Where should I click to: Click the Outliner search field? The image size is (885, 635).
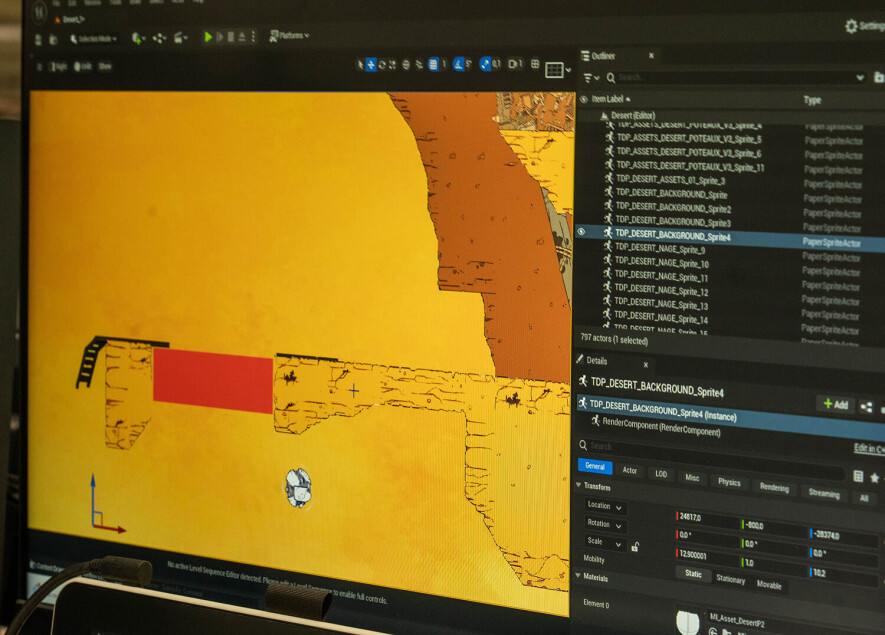click(x=736, y=77)
